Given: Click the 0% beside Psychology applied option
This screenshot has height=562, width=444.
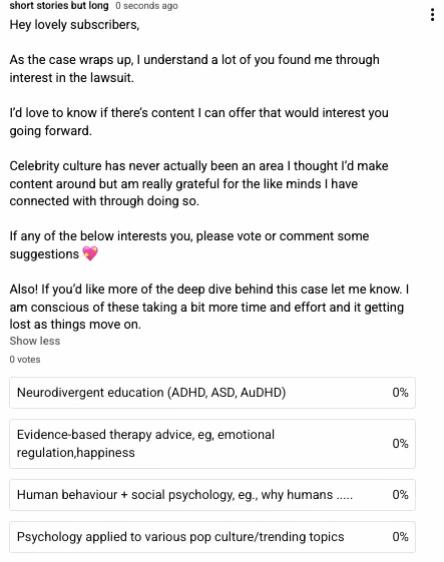Looking at the screenshot, I should (x=400, y=537).
